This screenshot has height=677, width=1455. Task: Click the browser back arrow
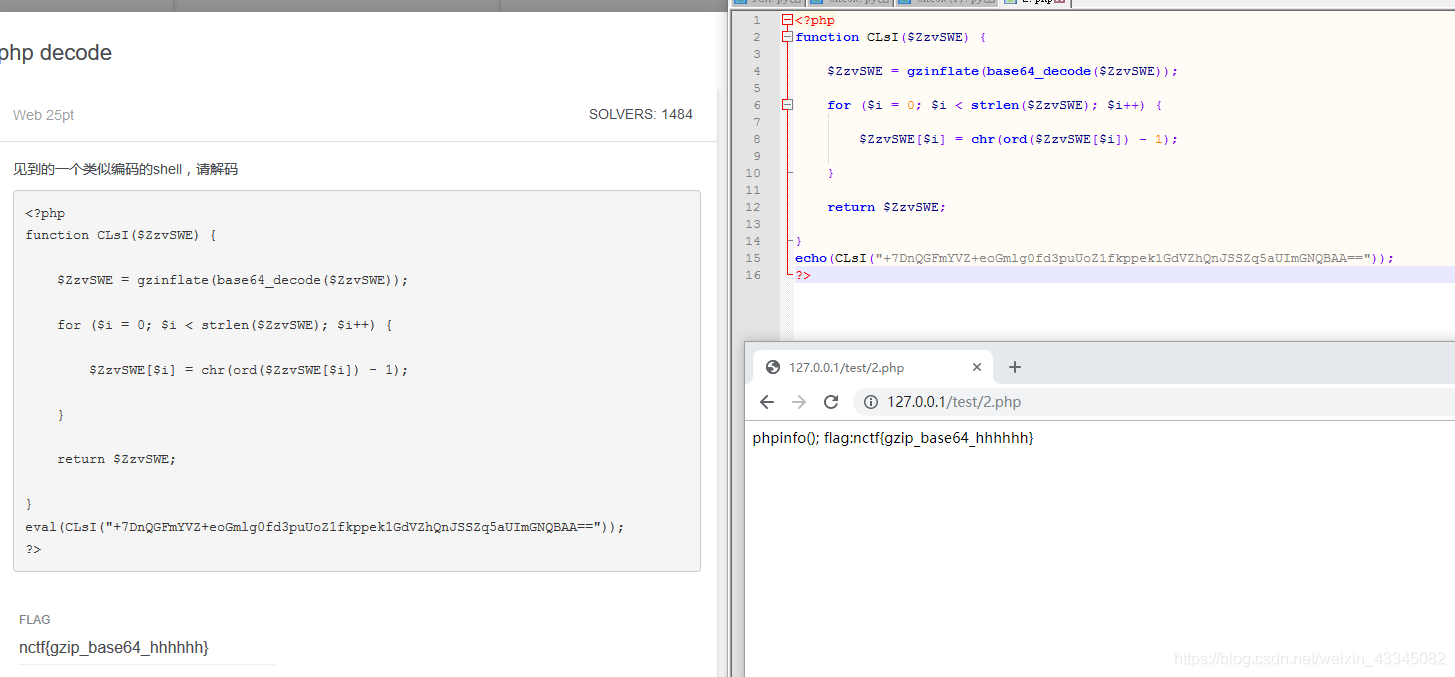[x=767, y=402]
